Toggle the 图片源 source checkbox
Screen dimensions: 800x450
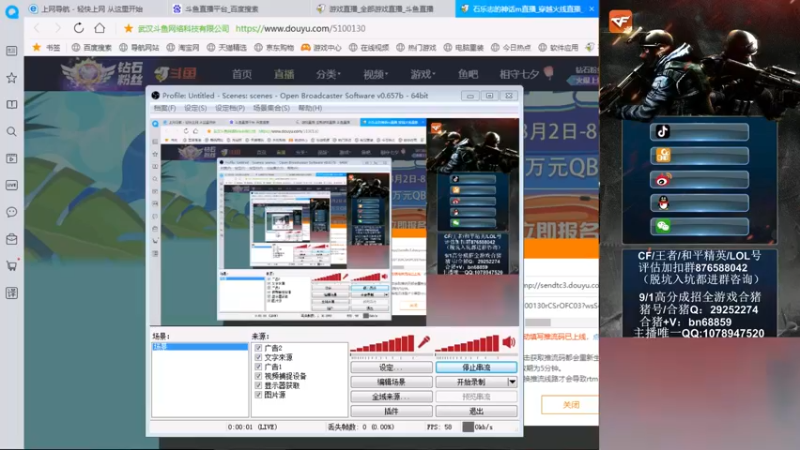pyautogui.click(x=258, y=395)
